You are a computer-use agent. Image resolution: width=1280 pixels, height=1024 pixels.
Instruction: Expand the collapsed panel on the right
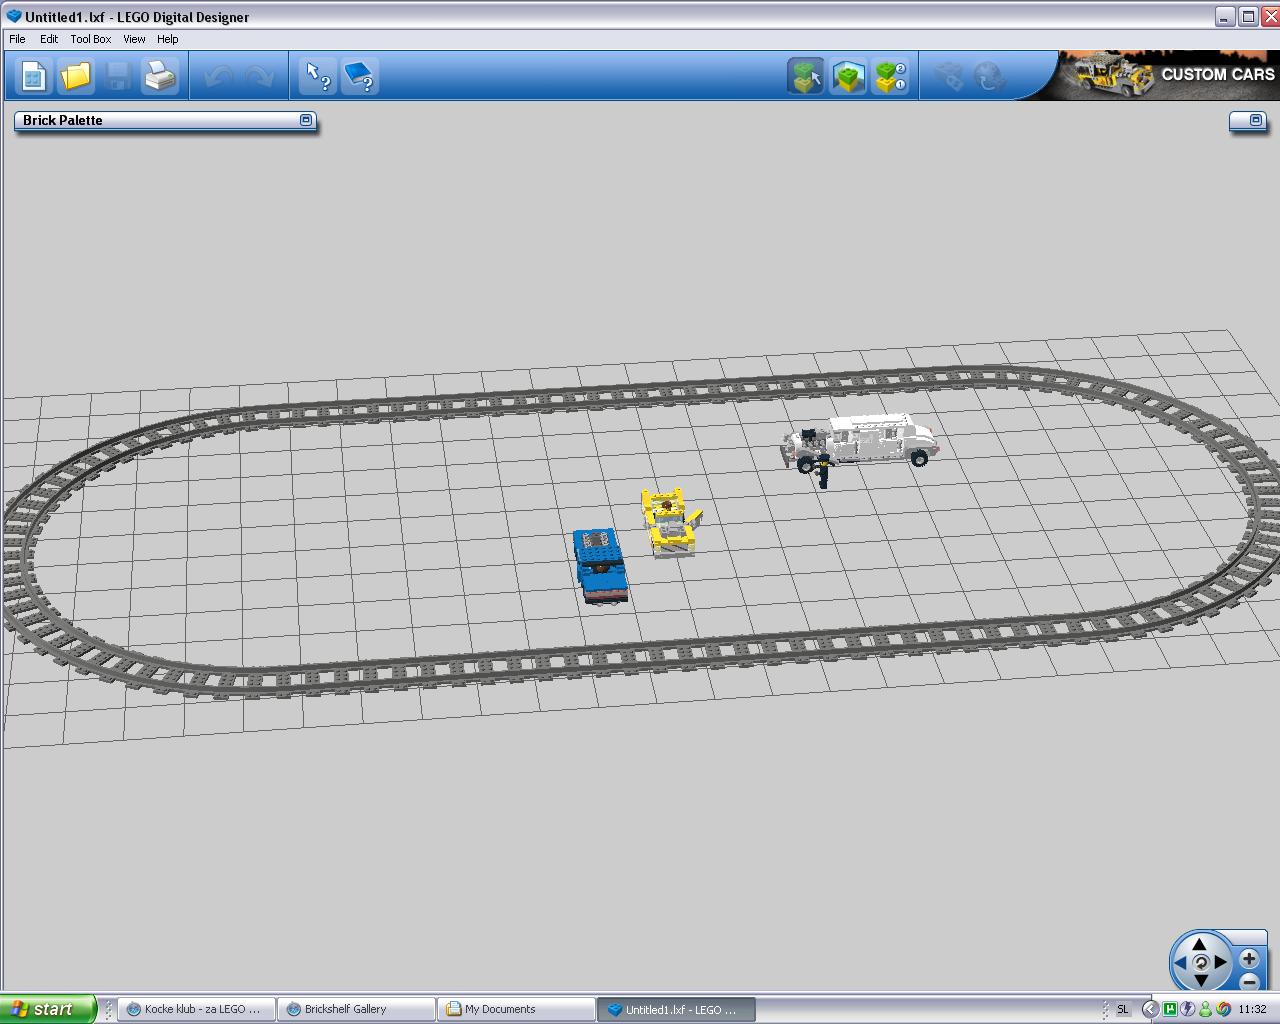click(x=1257, y=120)
